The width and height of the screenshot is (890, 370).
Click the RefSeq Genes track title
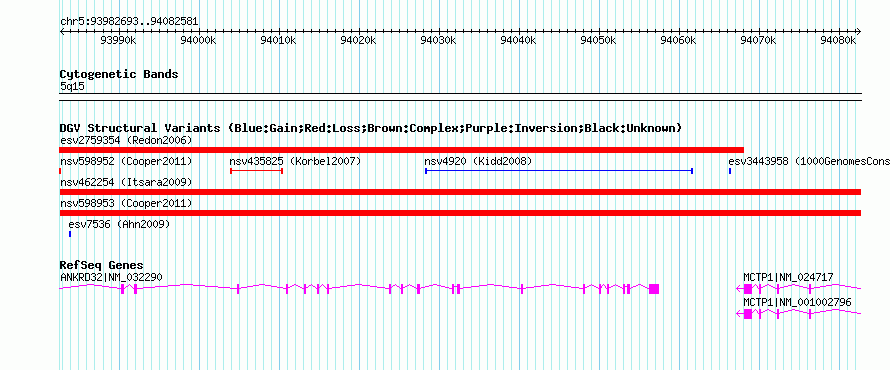(x=102, y=265)
